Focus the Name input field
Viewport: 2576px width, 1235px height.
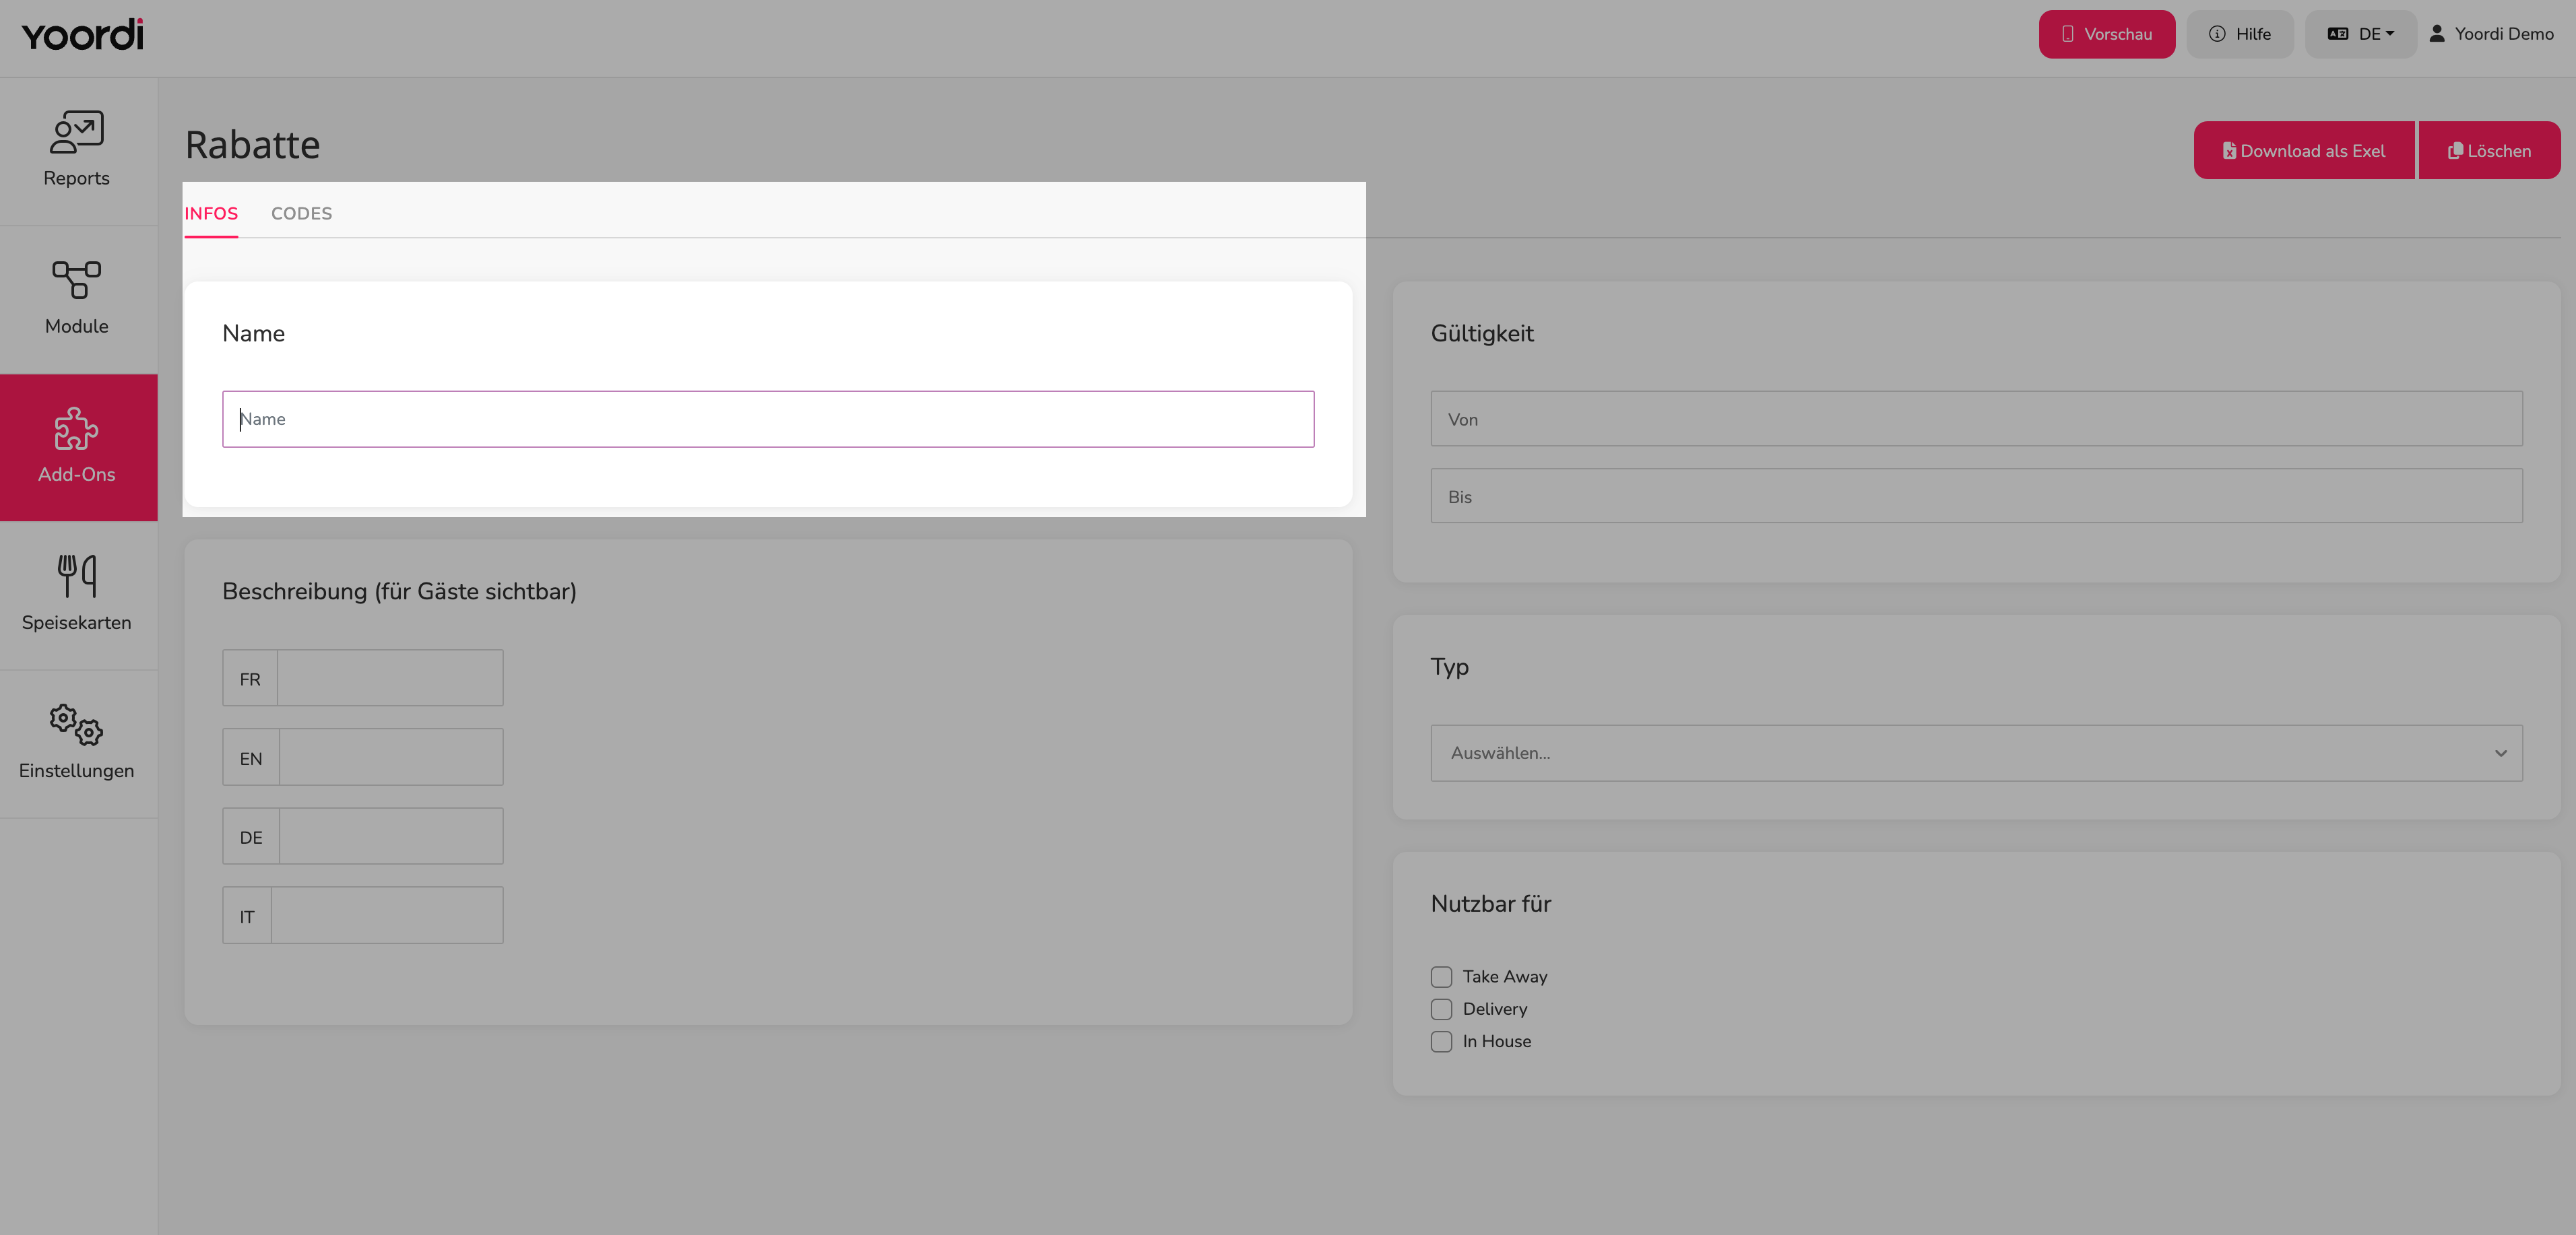(x=768, y=419)
